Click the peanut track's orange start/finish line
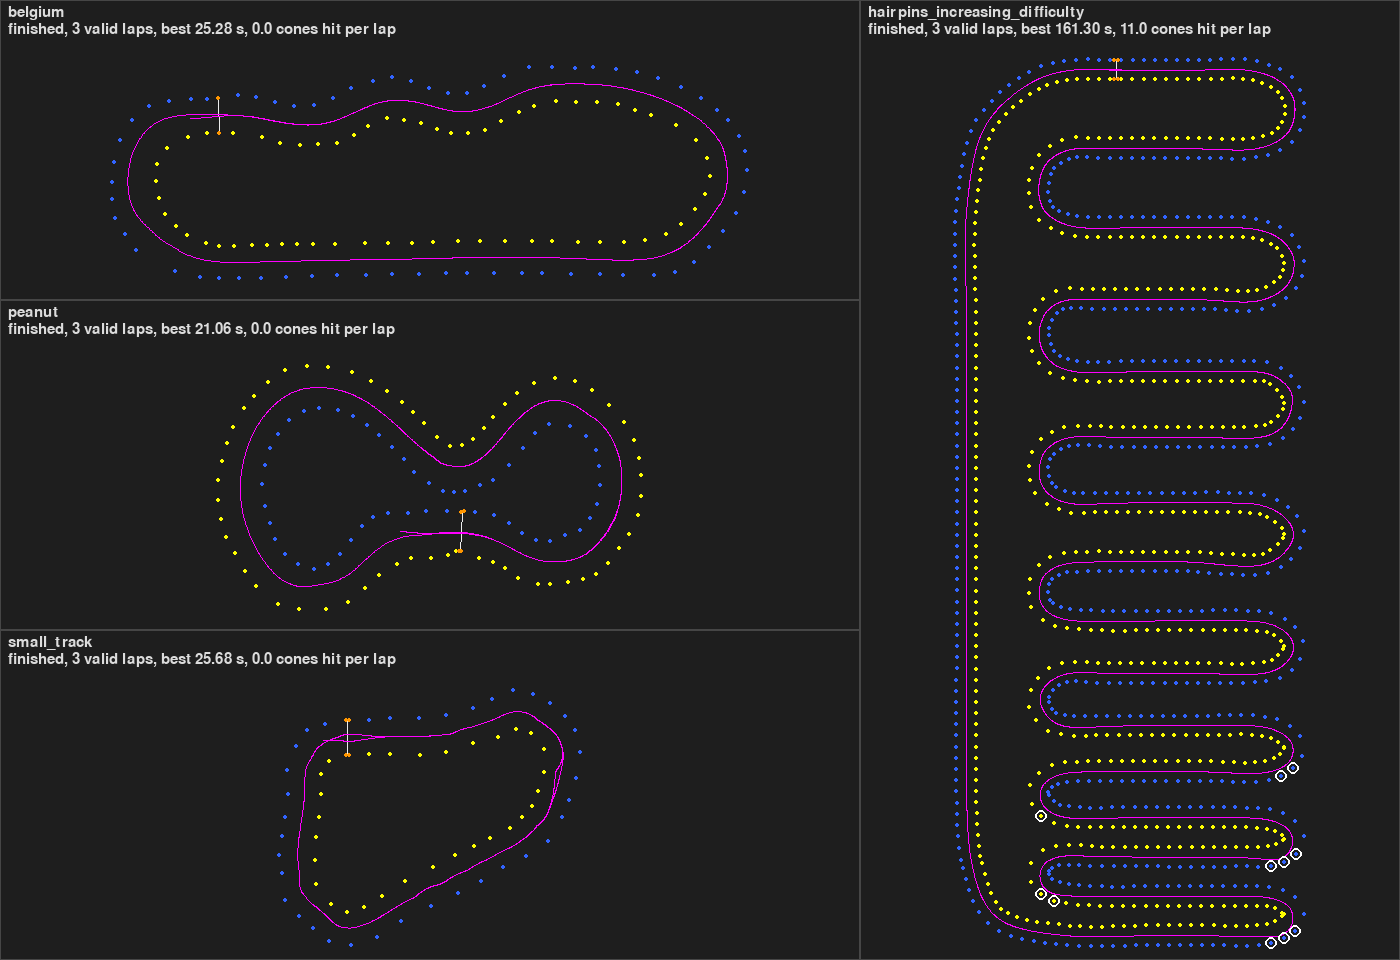Viewport: 1400px width, 960px height. [460, 531]
